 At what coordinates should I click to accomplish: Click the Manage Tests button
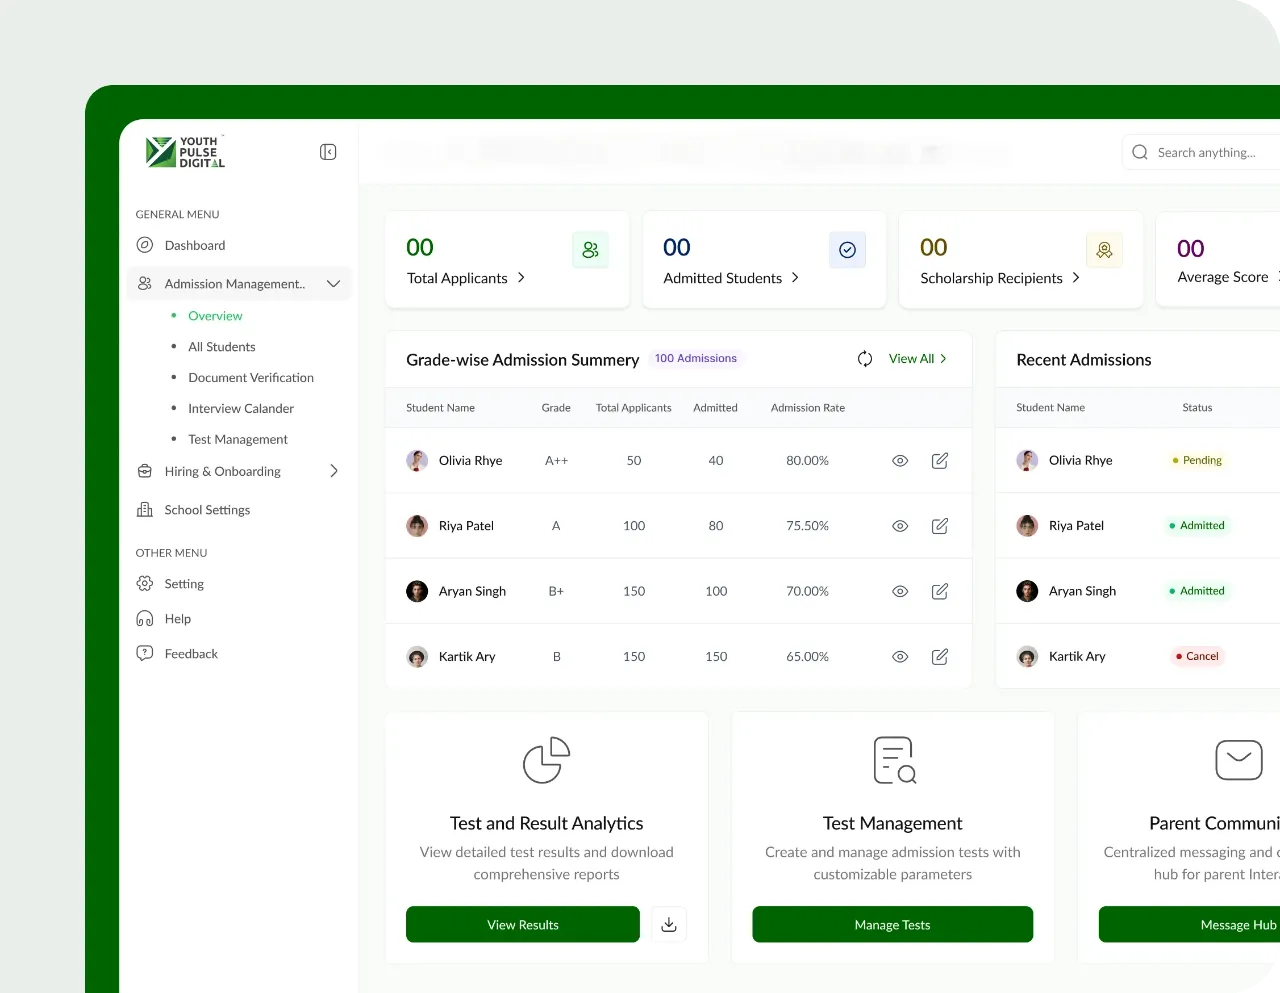point(892,924)
